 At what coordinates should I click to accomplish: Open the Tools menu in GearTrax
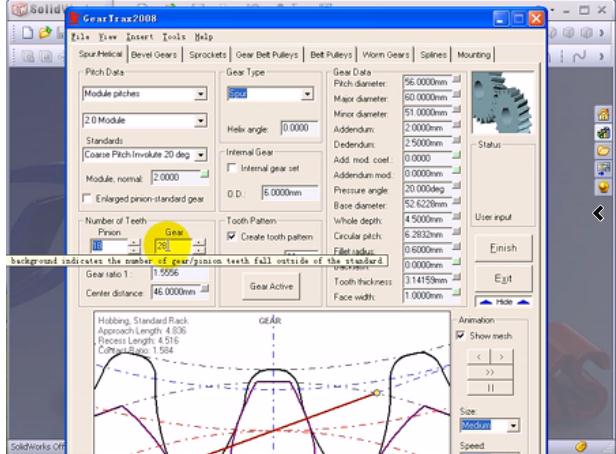click(174, 37)
